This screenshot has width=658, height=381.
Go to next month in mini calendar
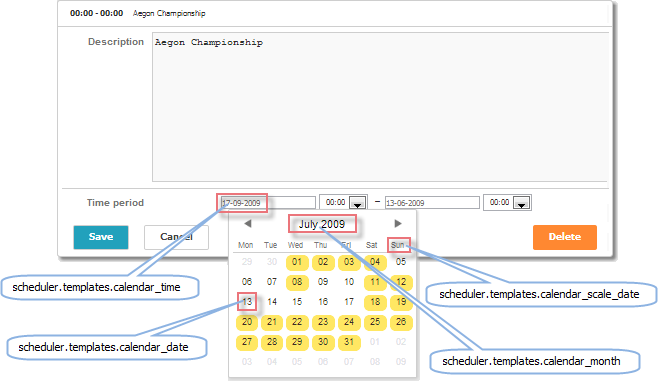point(398,224)
